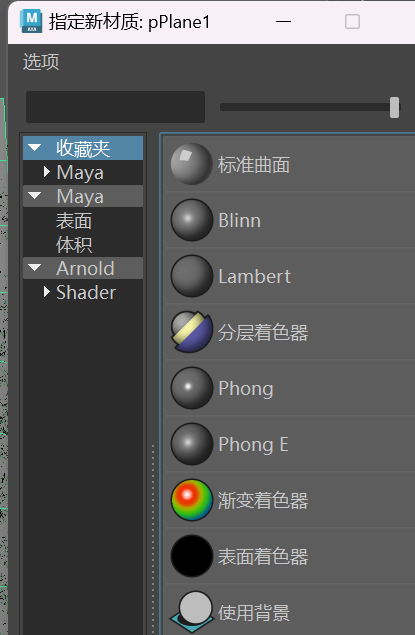Click the icon size slider handle
Viewport: 415px width, 635px height.
(x=394, y=107)
